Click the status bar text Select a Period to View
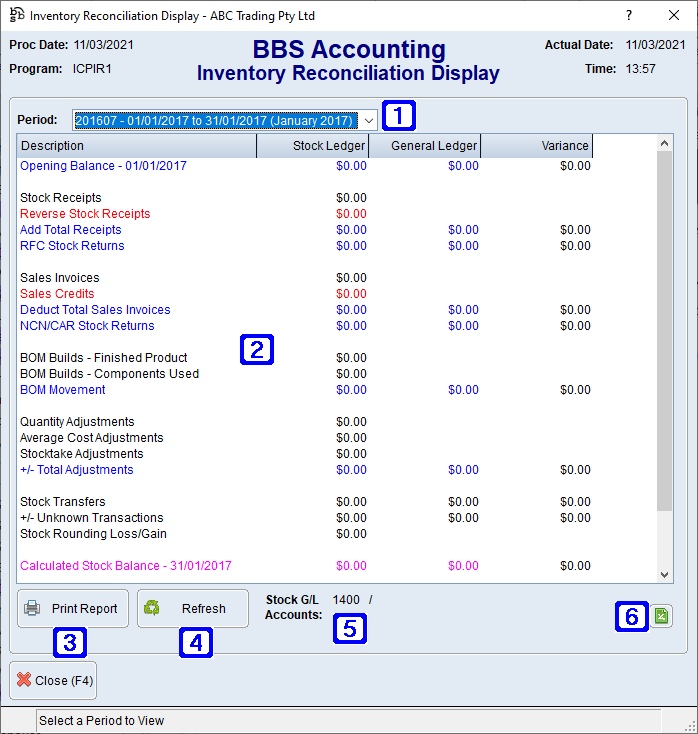Image resolution: width=698 pixels, height=734 pixels. (102, 720)
